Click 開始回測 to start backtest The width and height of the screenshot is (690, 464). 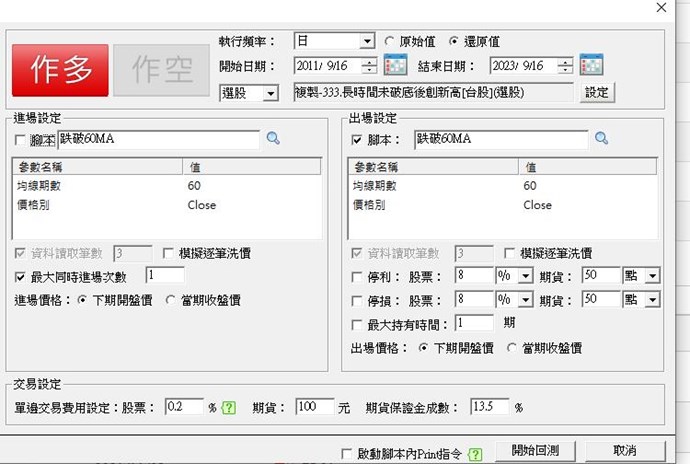coord(535,451)
